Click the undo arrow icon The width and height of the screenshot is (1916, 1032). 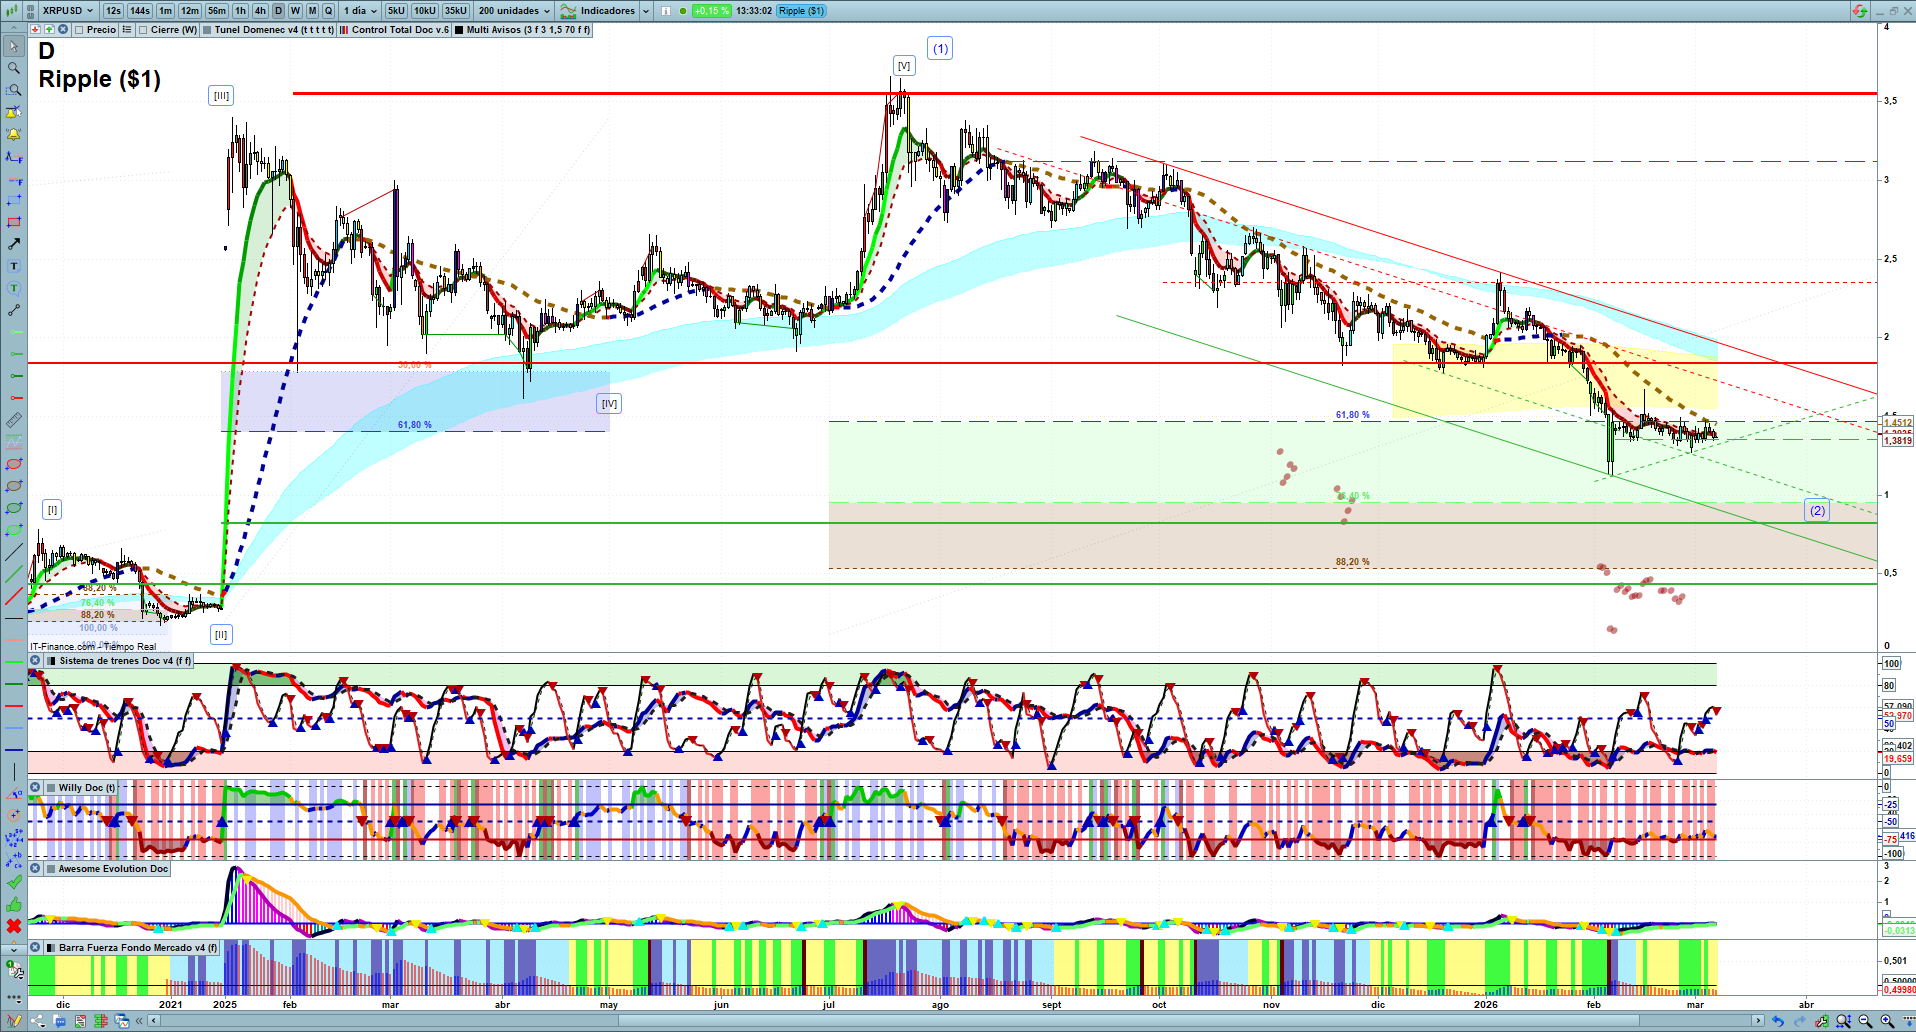1777,1021
